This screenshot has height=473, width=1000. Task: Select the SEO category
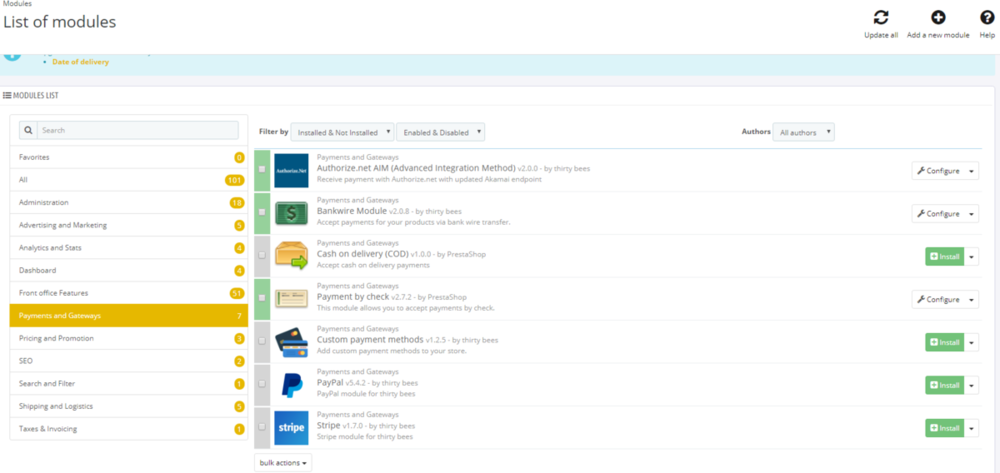coord(129,361)
